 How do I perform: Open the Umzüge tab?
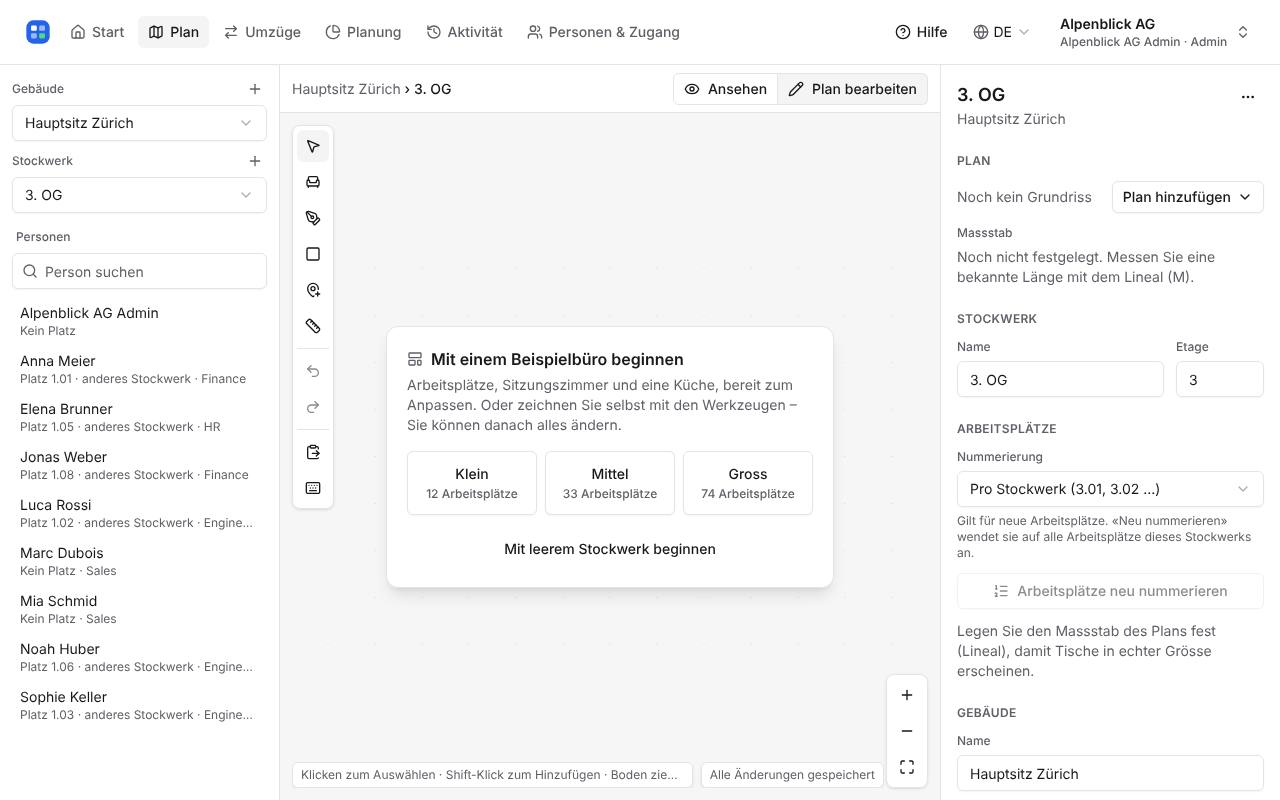coord(262,32)
